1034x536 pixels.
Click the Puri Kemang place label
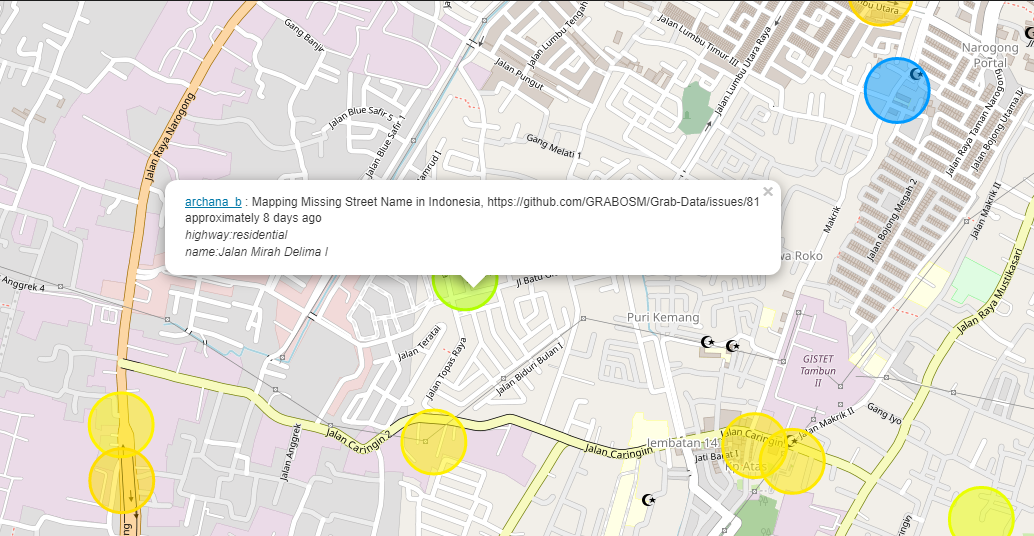[x=663, y=318]
